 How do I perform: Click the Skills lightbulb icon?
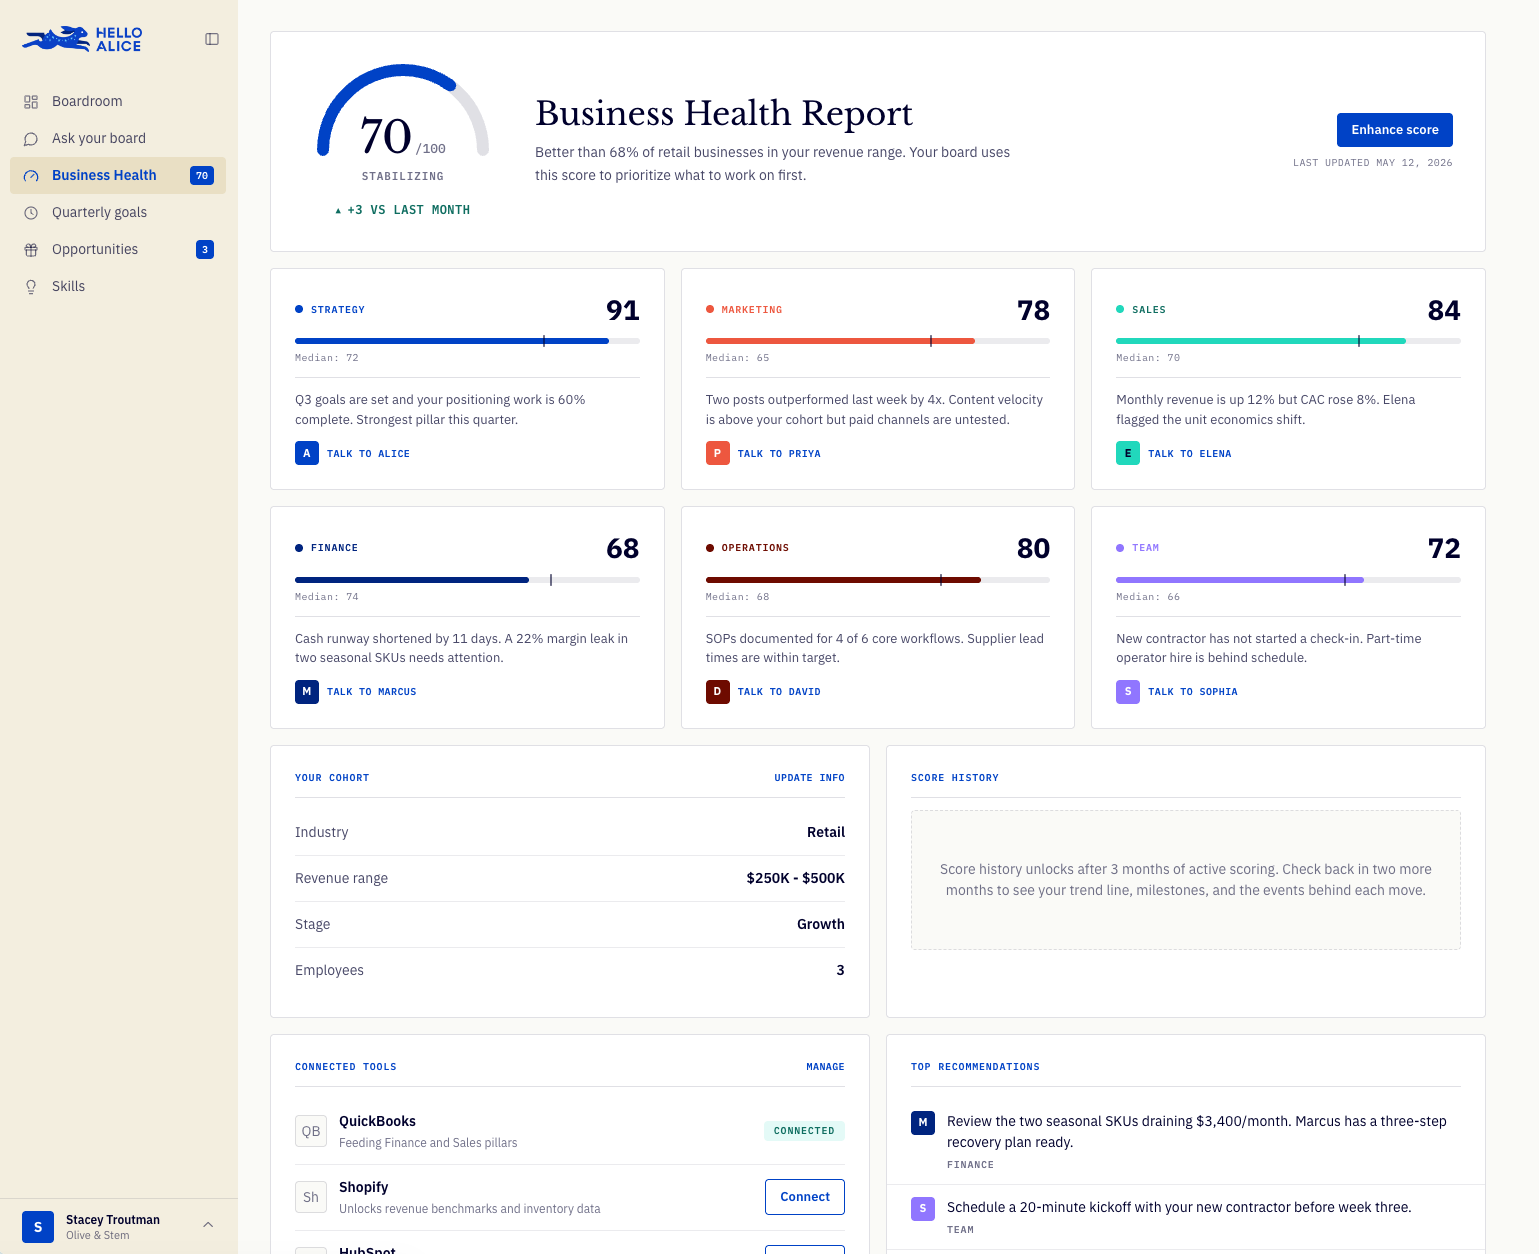pos(31,287)
